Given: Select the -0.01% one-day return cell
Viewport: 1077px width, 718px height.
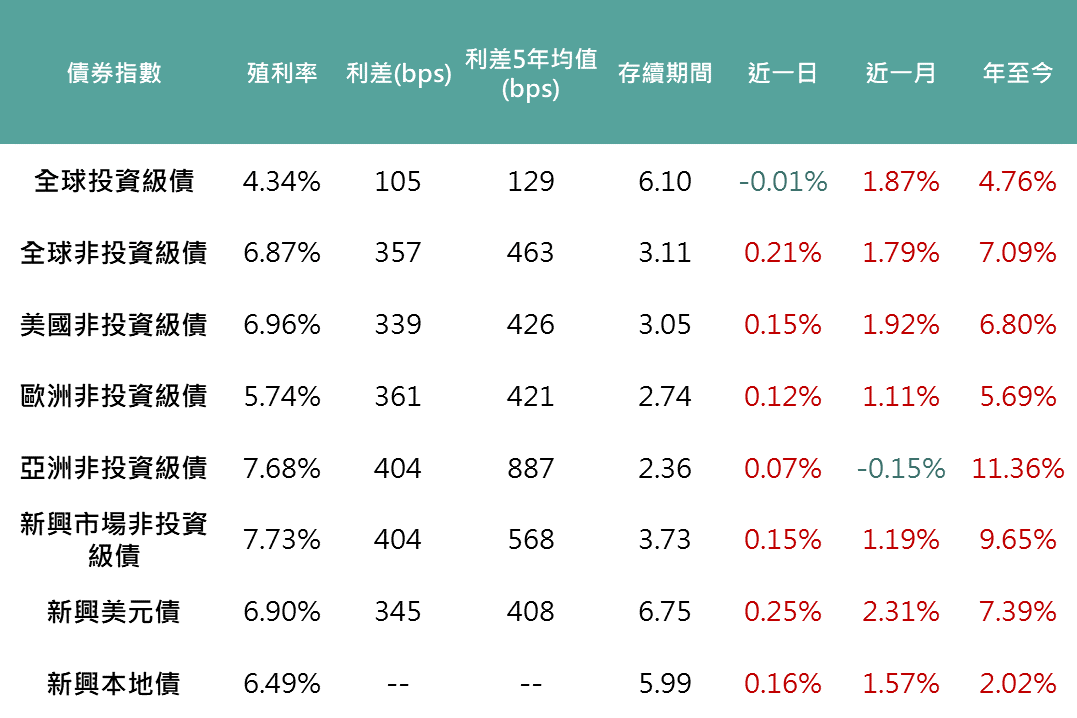Looking at the screenshot, I should 783,181.
